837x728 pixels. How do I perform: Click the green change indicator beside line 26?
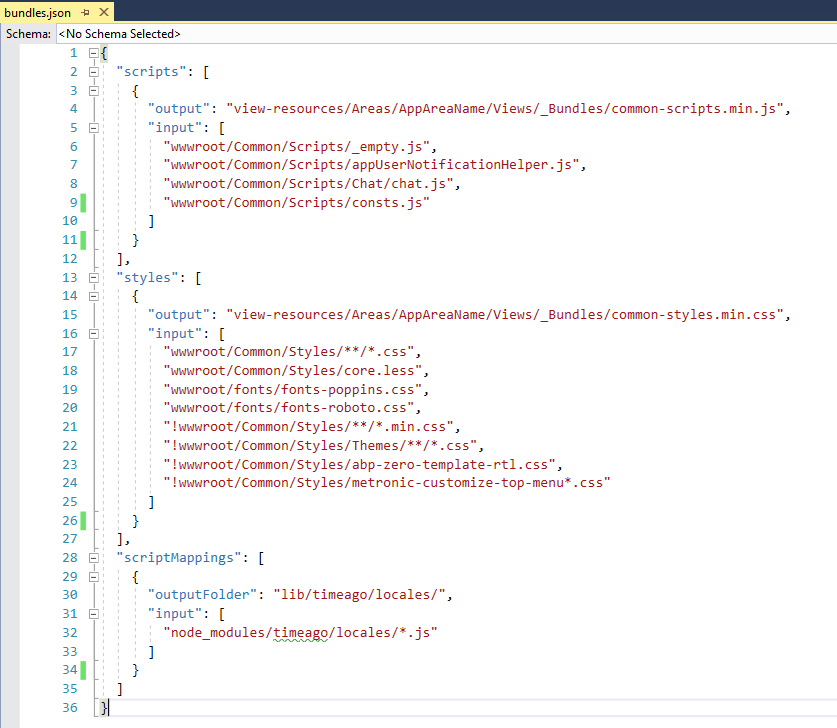81,521
